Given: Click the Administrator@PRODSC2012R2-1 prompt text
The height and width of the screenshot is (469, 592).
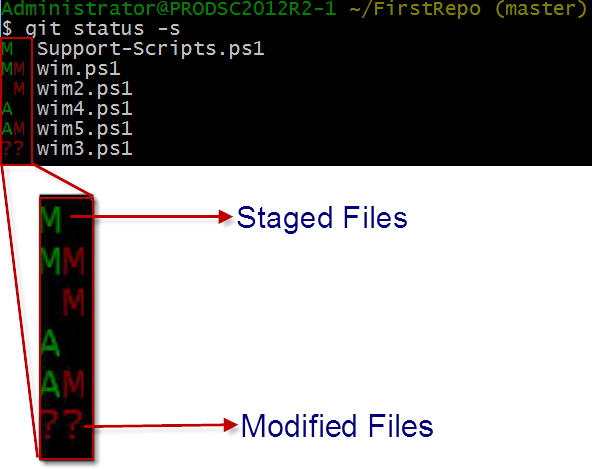Looking at the screenshot, I should pyautogui.click(x=169, y=8).
